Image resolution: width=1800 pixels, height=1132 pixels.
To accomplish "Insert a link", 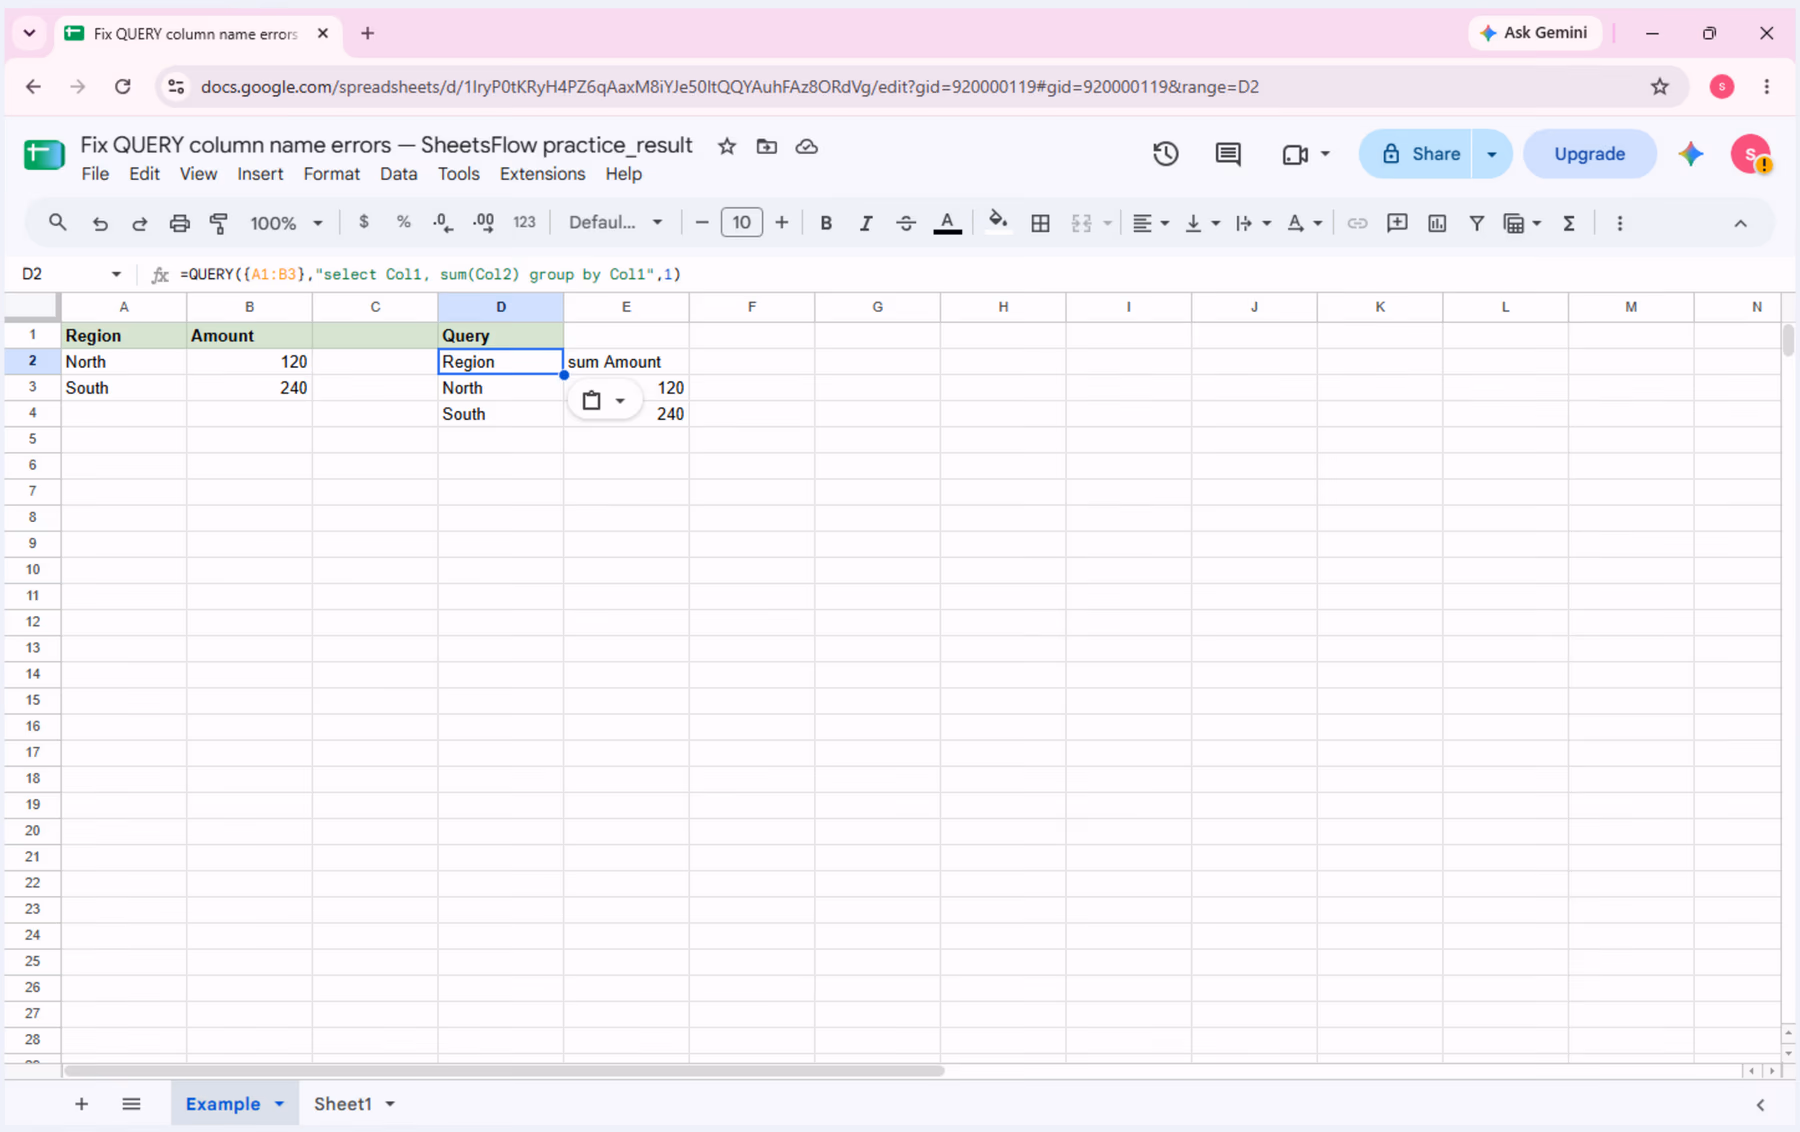I will coord(1357,223).
